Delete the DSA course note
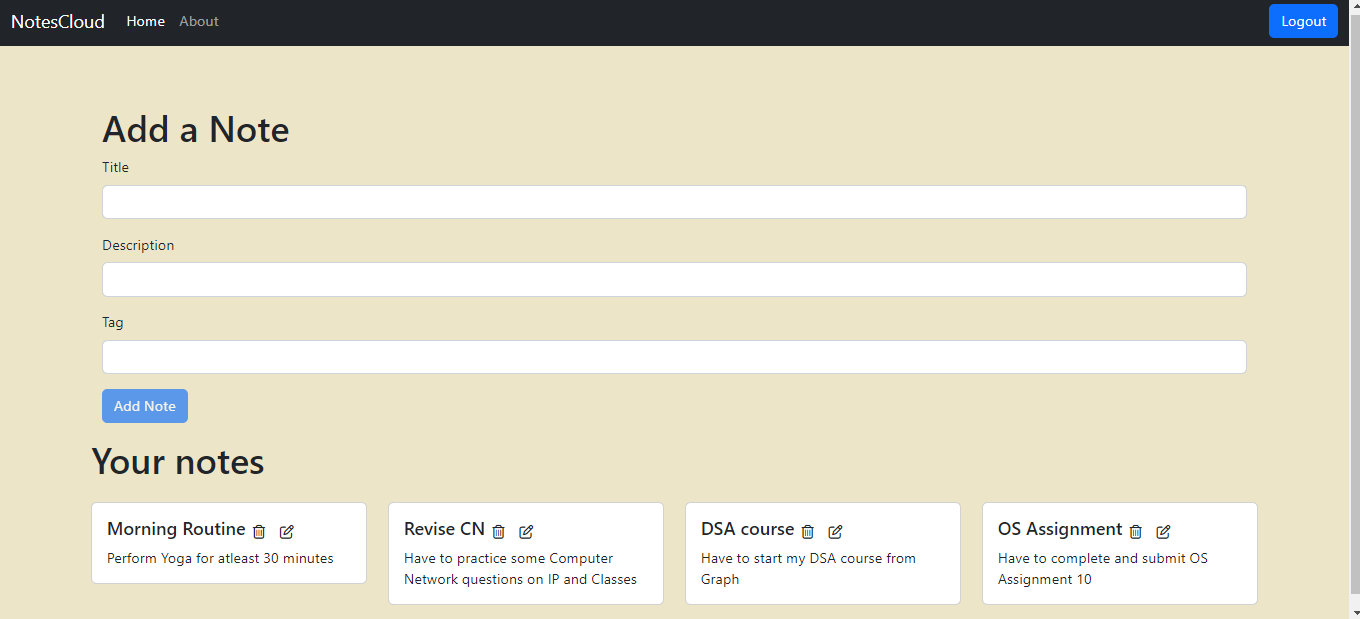The image size is (1360, 619). 808,532
